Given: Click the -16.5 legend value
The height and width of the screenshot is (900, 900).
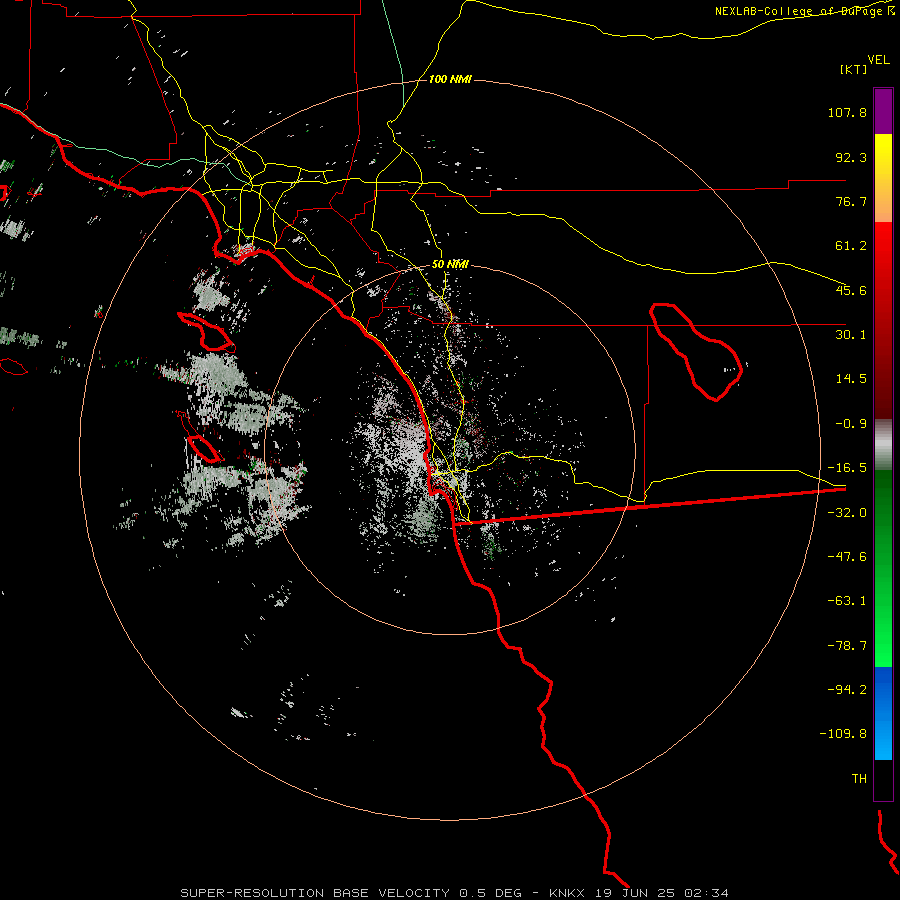Looking at the screenshot, I should pos(847,468).
